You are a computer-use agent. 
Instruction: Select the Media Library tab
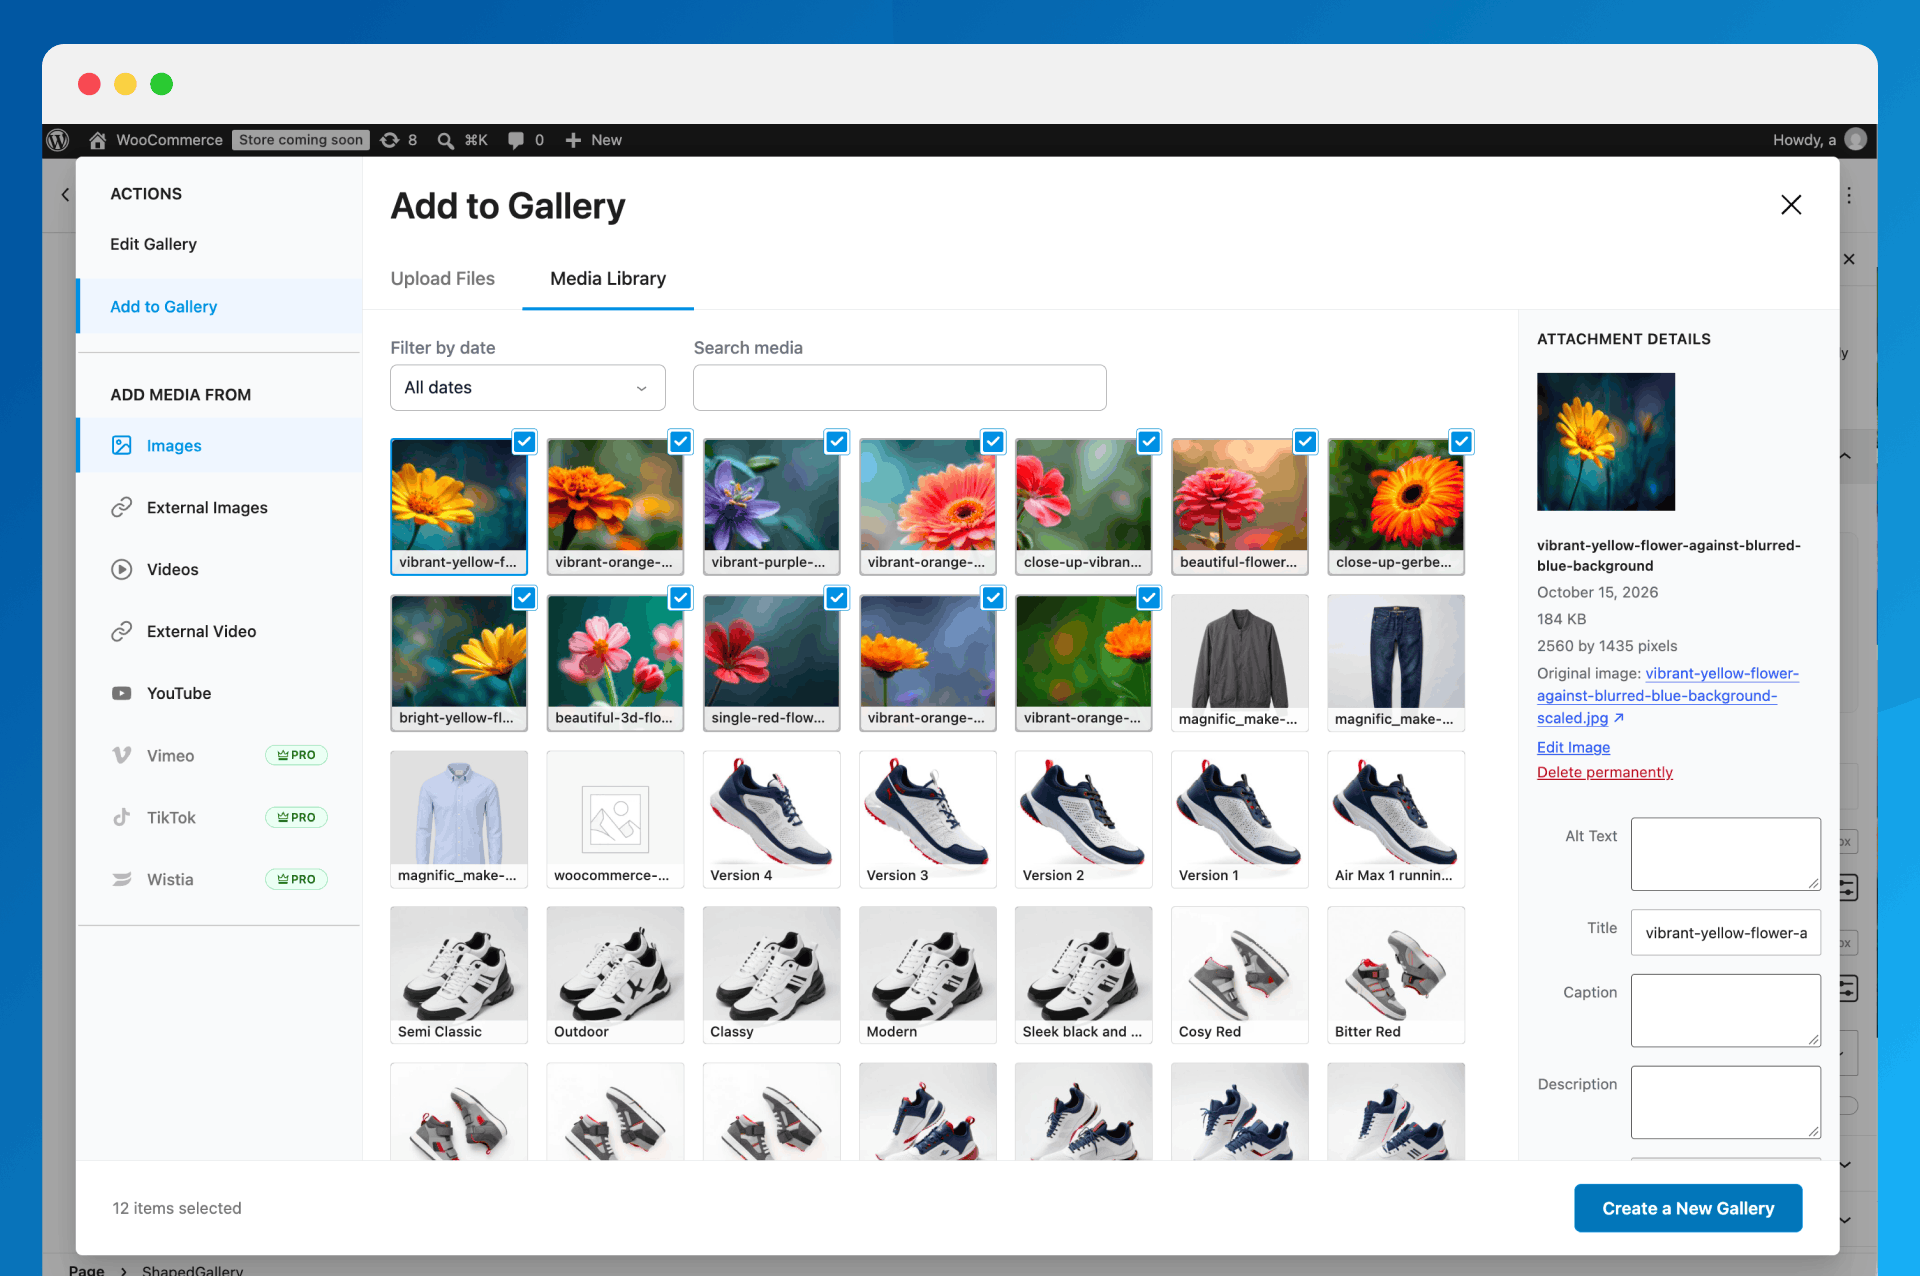pos(608,279)
